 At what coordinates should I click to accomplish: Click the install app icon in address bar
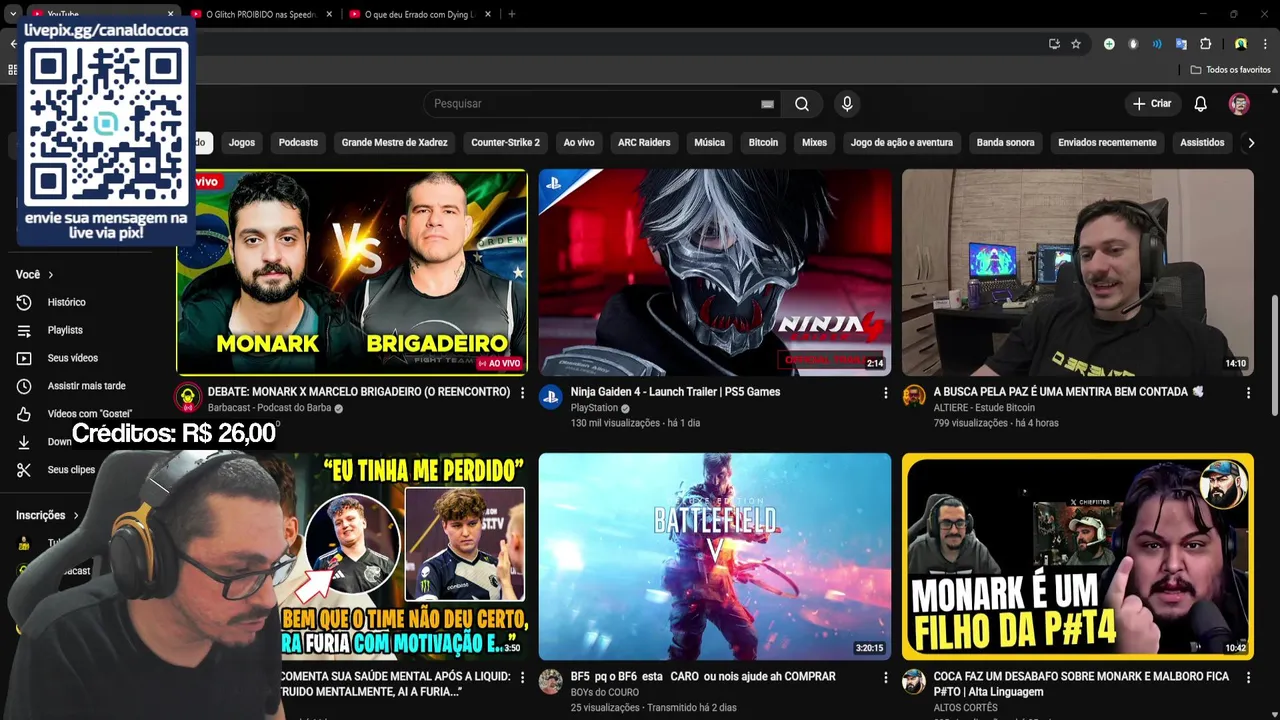point(1054,44)
